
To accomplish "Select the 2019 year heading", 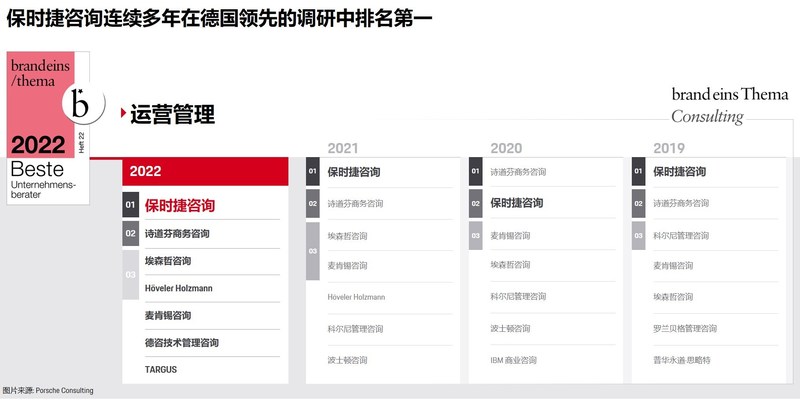I will (x=669, y=148).
